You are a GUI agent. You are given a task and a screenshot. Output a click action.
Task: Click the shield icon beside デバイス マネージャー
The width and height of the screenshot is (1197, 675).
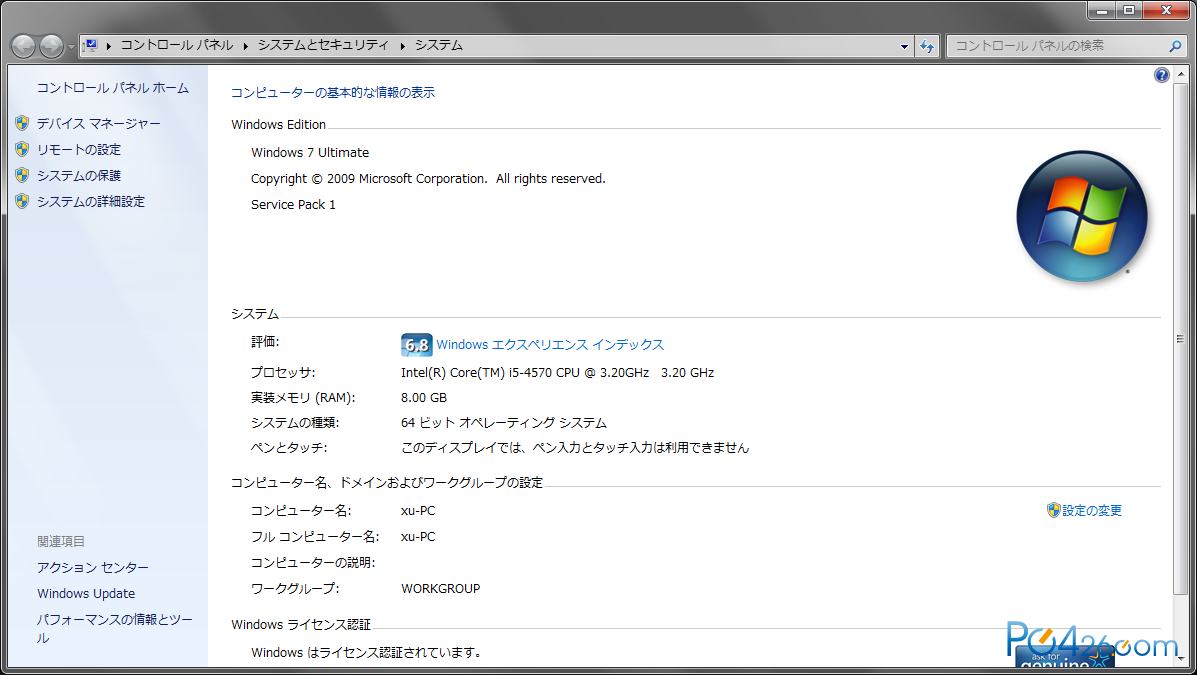[x=22, y=123]
